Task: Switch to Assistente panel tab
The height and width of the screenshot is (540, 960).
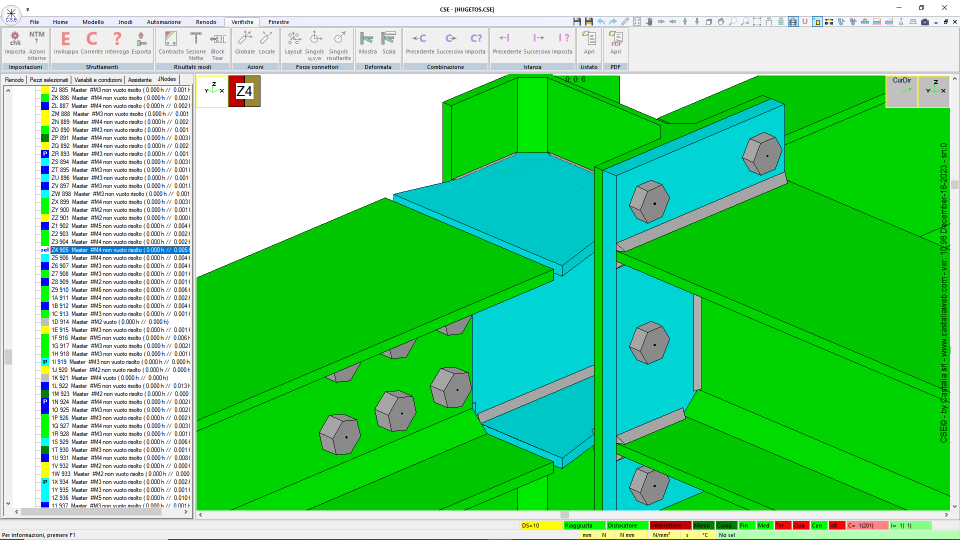Action: coord(140,80)
